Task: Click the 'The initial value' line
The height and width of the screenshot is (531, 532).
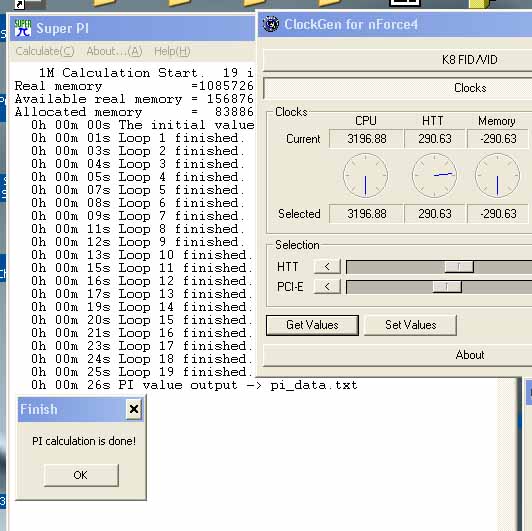Action: click(x=142, y=125)
